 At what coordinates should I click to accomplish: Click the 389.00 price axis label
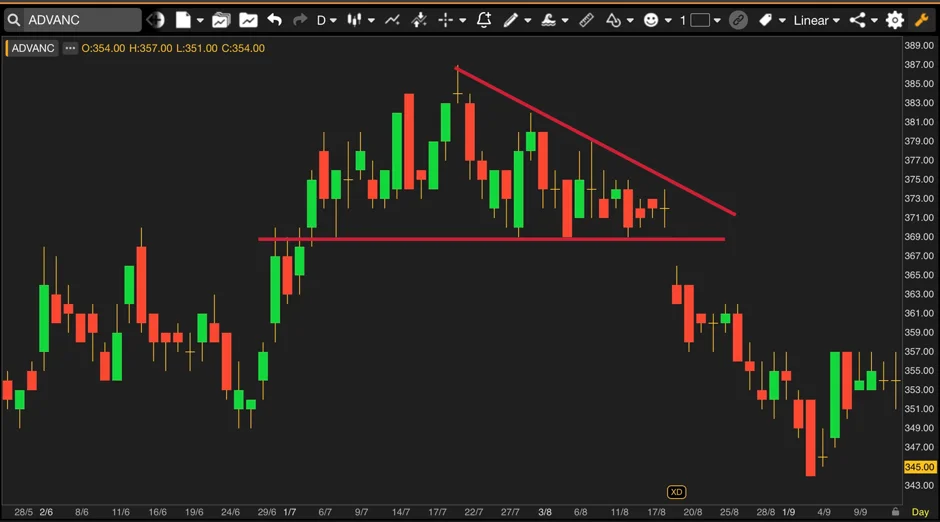click(x=919, y=46)
